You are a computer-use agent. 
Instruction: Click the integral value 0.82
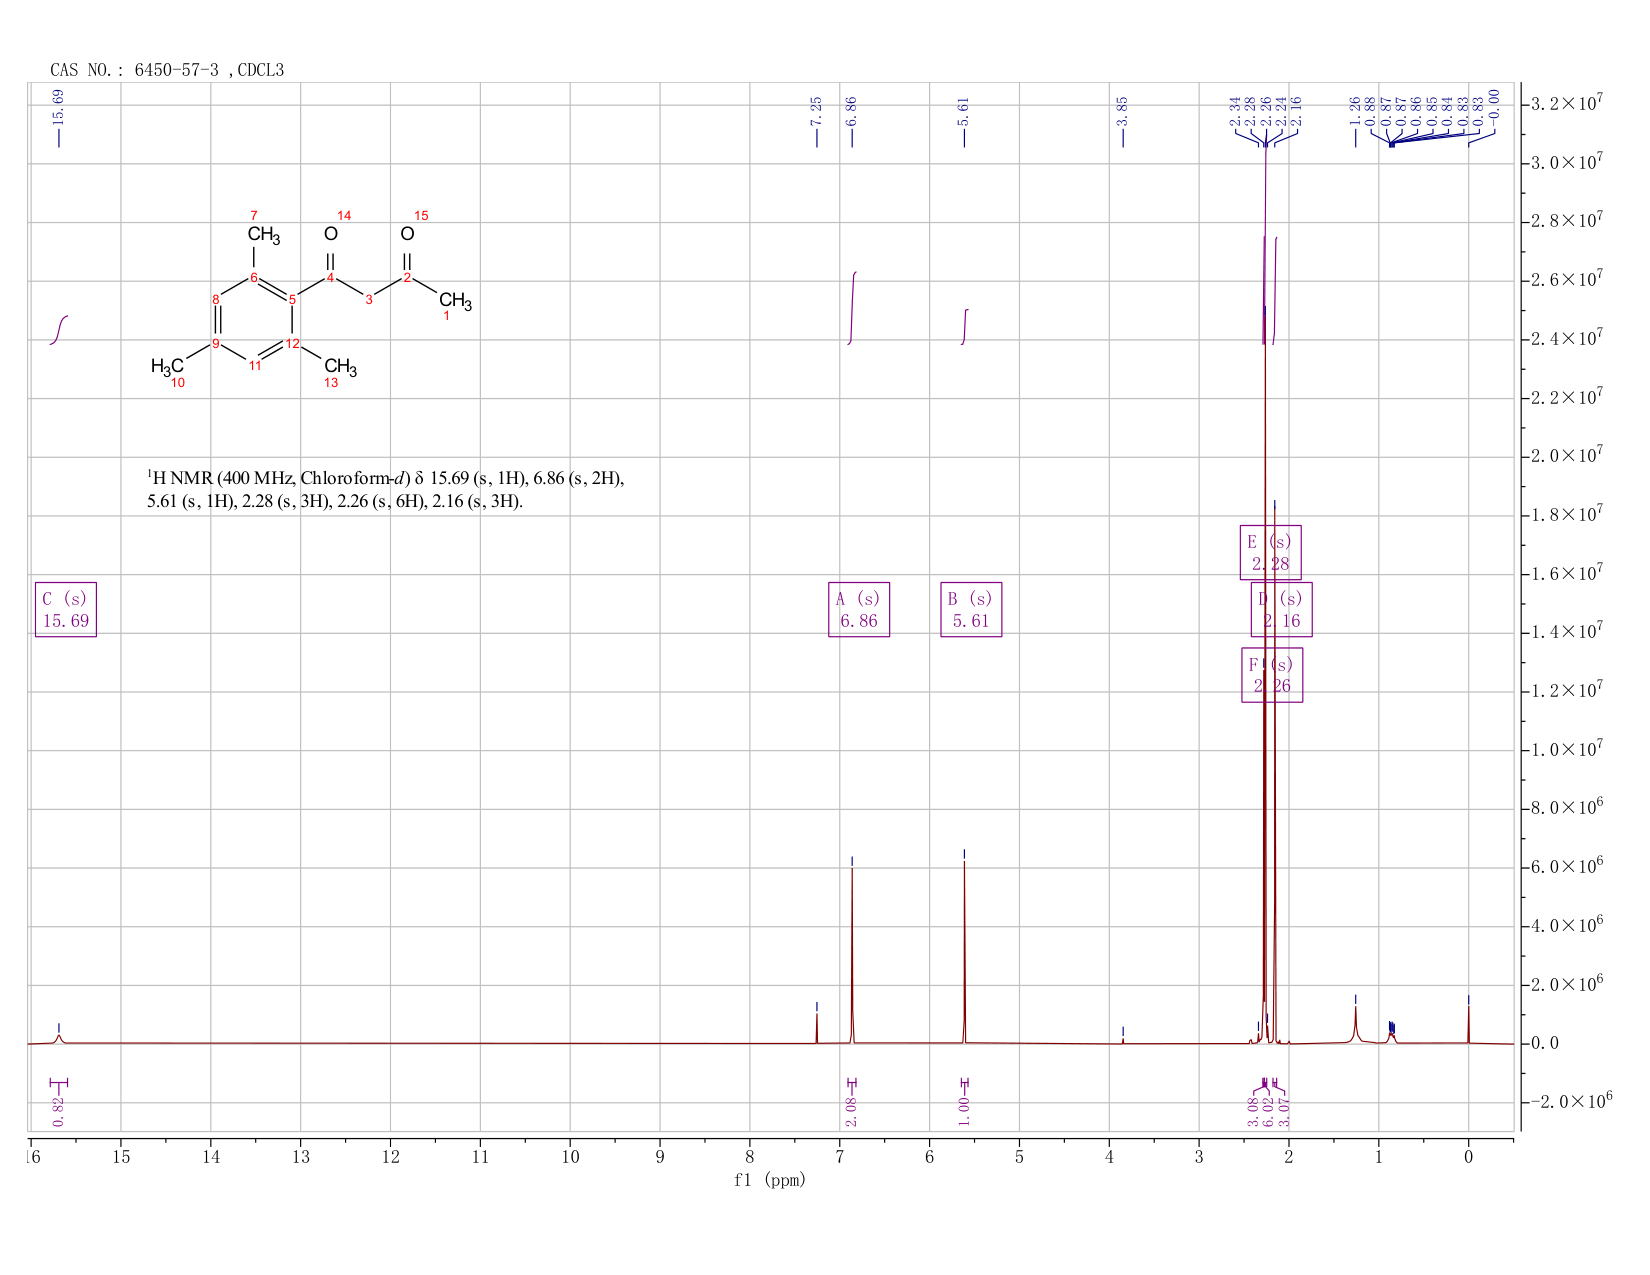[58, 1111]
